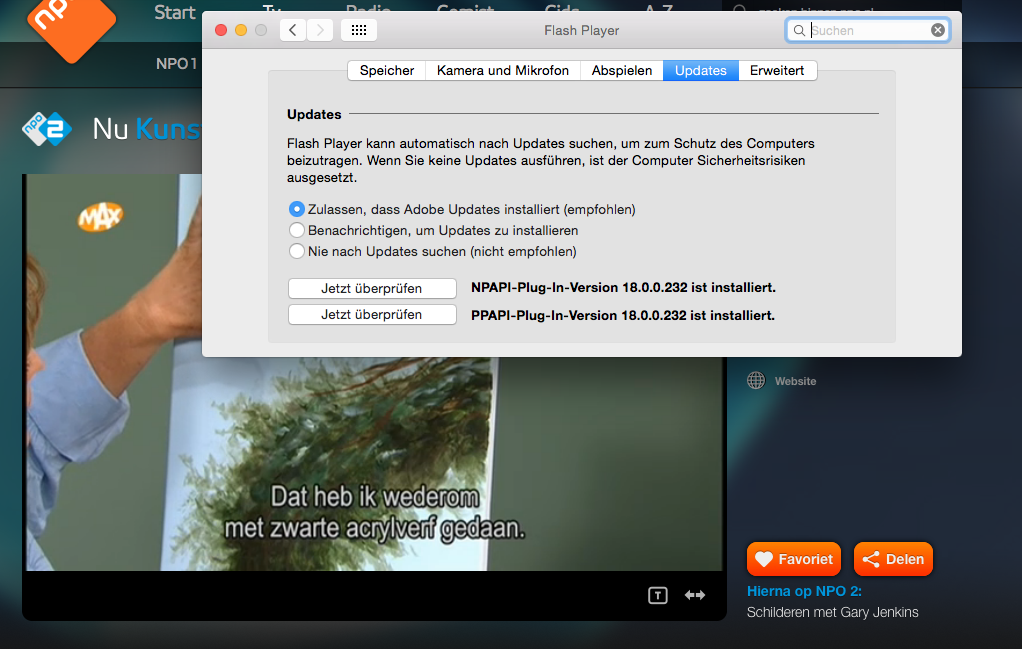The image size is (1022, 649).
Task: Open the Erweitert tab
Action: coord(777,70)
